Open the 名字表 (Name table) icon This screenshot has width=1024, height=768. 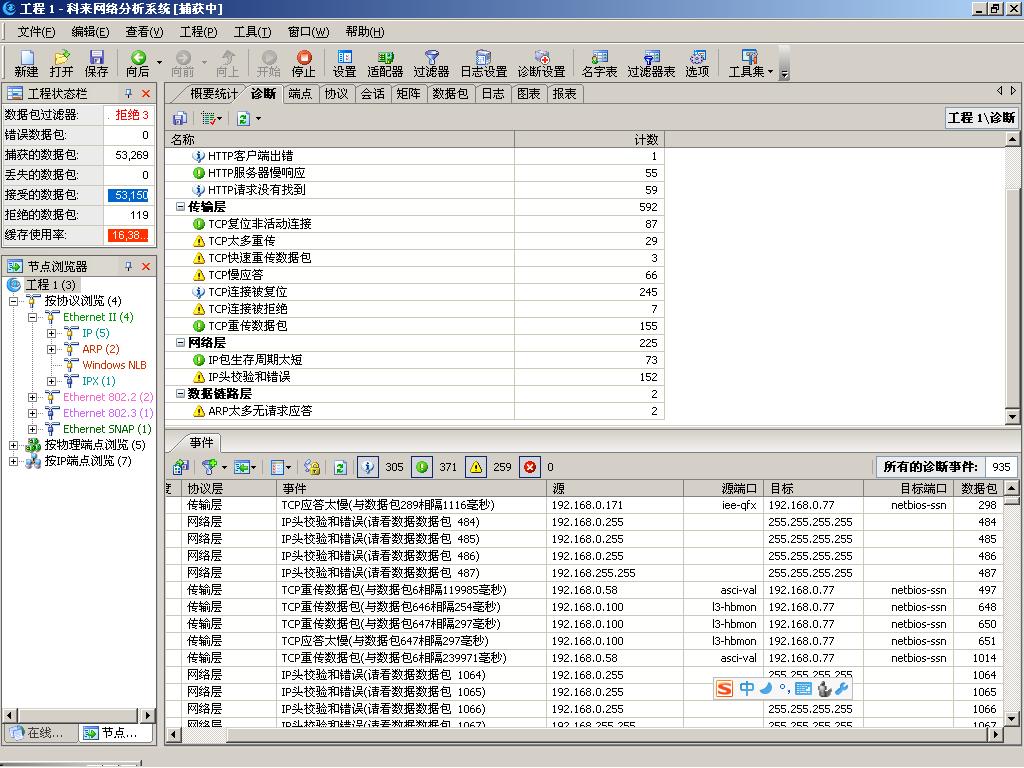[599, 63]
